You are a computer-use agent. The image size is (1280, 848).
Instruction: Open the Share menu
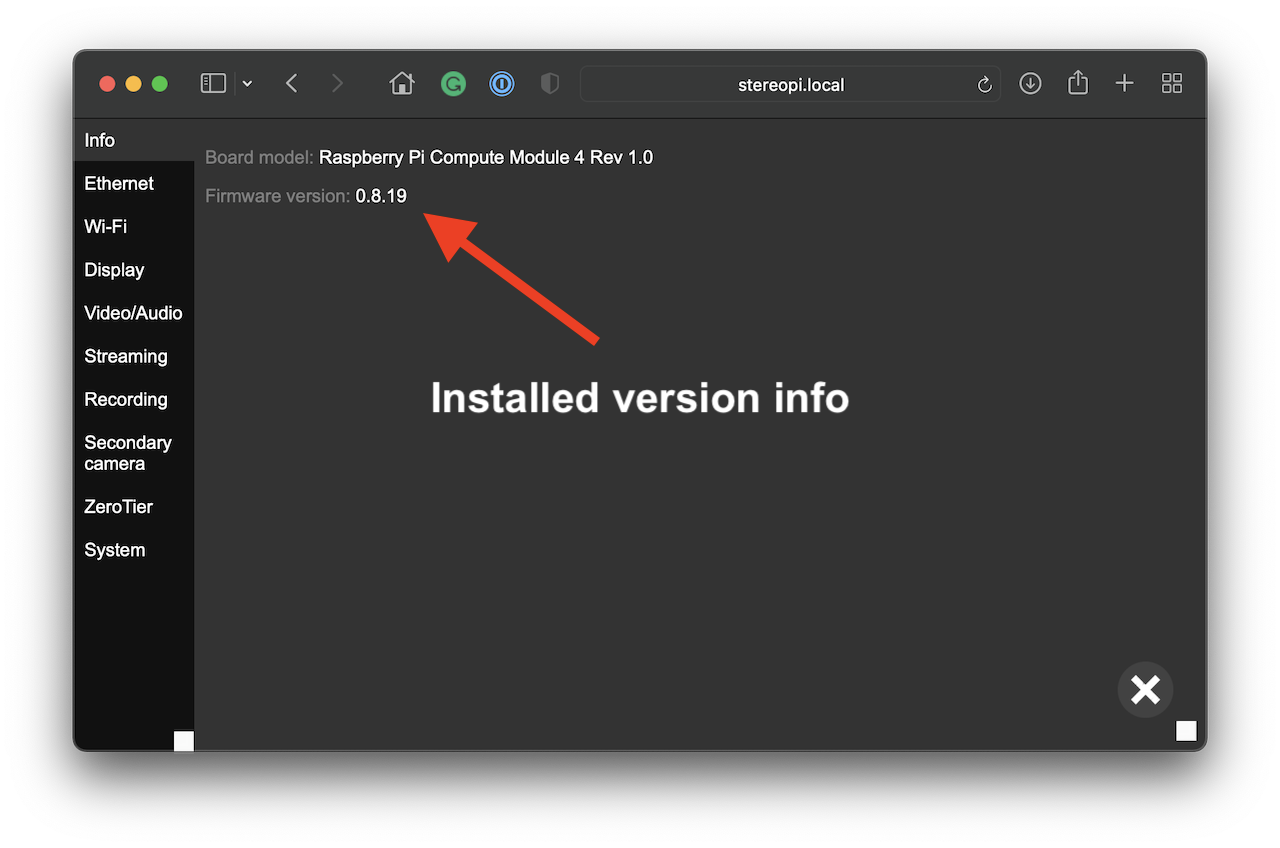click(x=1077, y=83)
